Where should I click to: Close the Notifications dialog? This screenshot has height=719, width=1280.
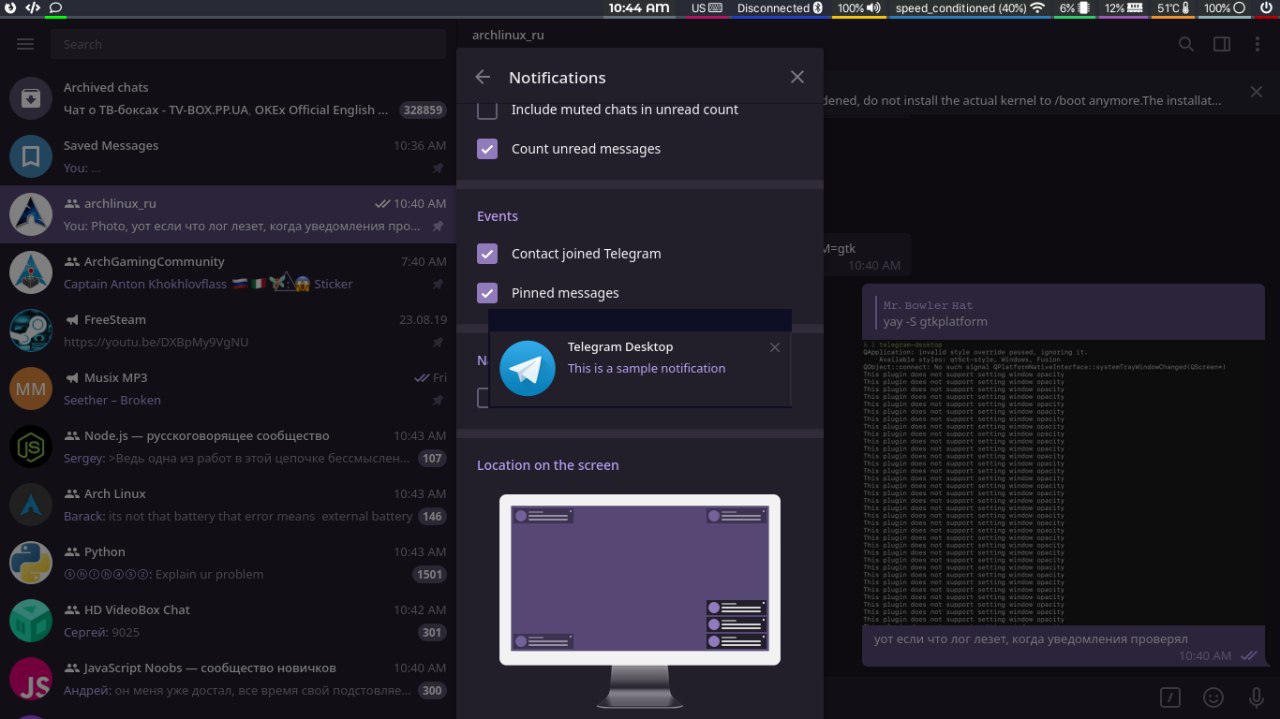pos(797,77)
